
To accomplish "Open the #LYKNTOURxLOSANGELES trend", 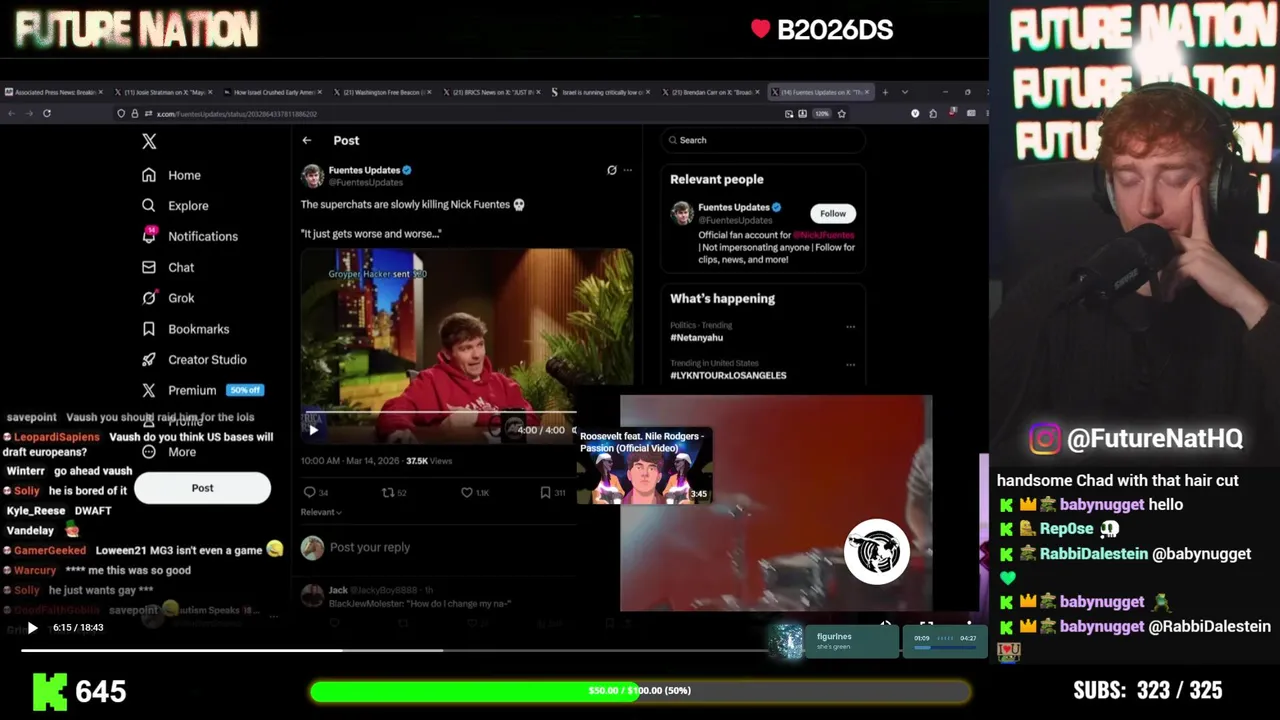I will [728, 375].
